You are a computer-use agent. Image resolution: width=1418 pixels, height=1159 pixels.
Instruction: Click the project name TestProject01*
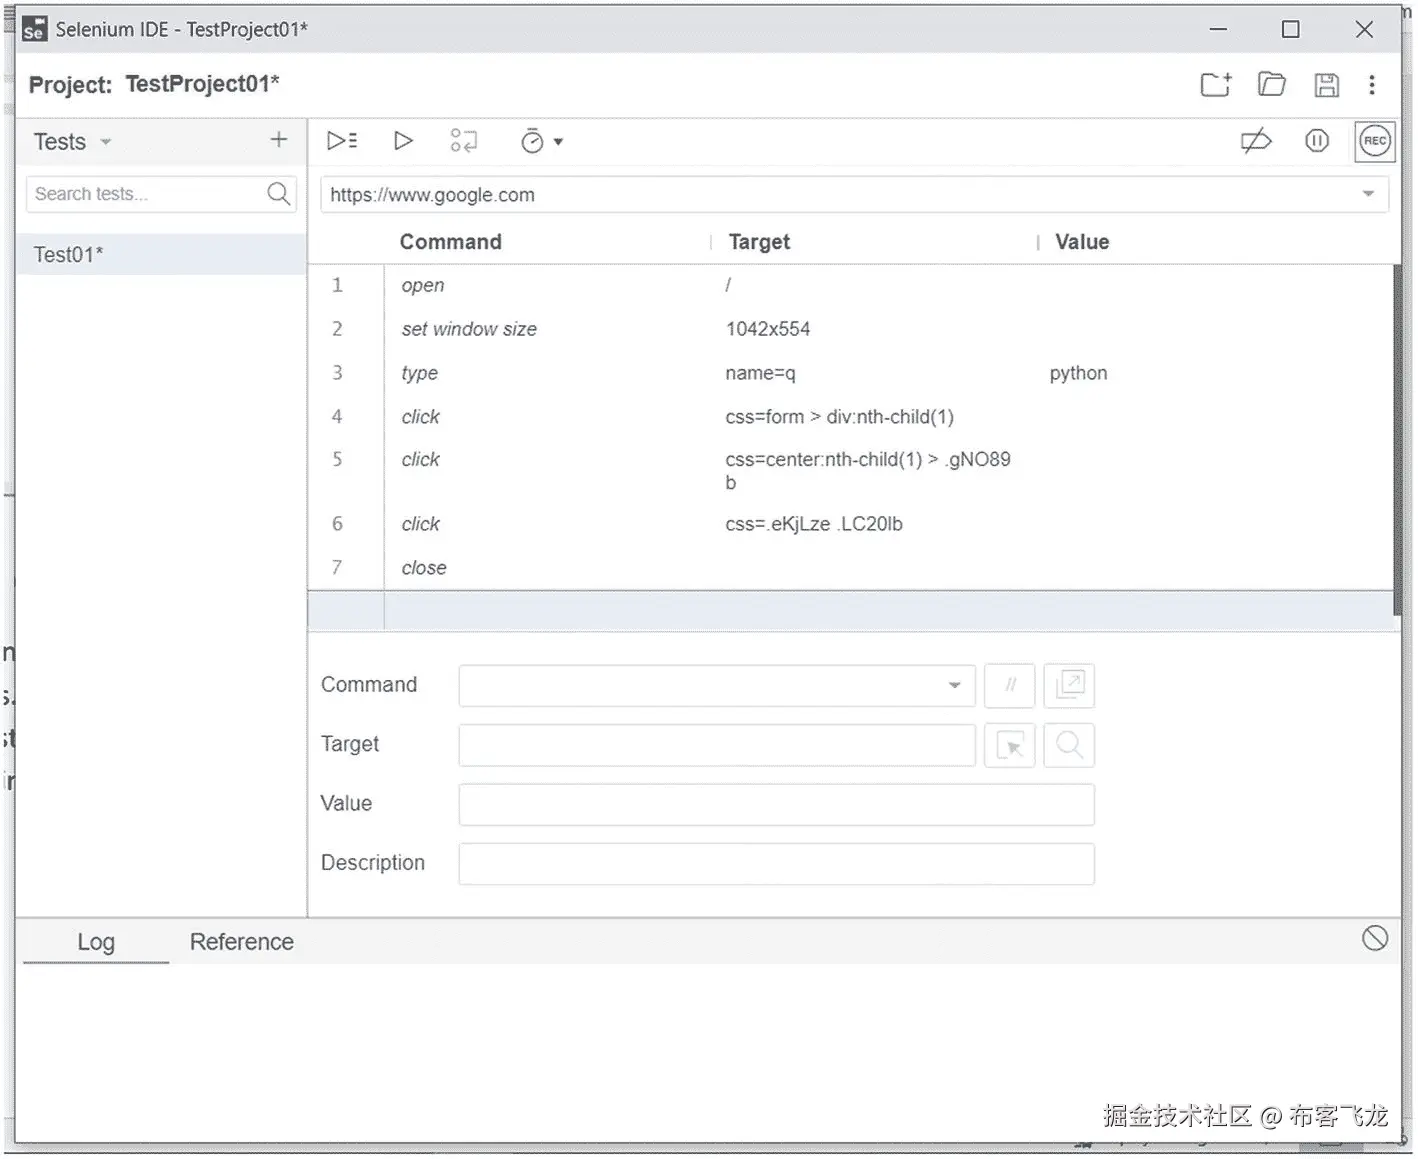202,84
